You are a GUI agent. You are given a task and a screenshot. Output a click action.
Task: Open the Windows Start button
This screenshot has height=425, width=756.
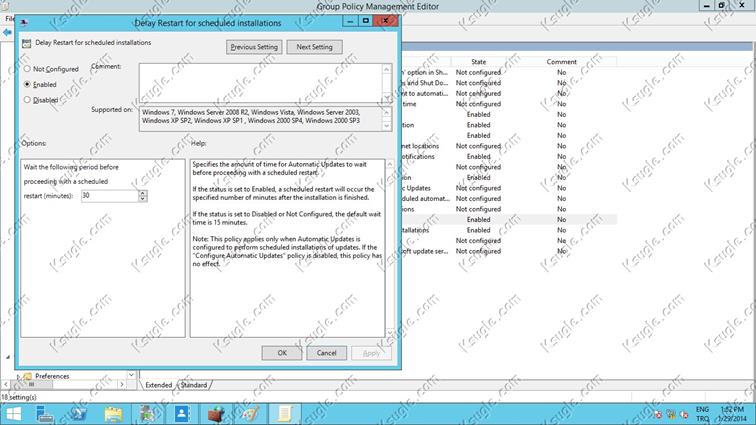tap(14, 414)
